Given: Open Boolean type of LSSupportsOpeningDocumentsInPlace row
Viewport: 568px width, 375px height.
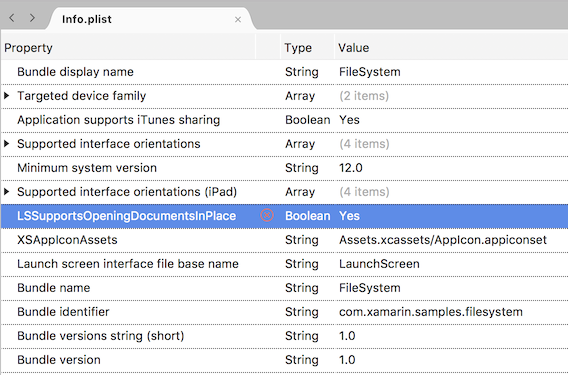Looking at the screenshot, I should click(308, 216).
